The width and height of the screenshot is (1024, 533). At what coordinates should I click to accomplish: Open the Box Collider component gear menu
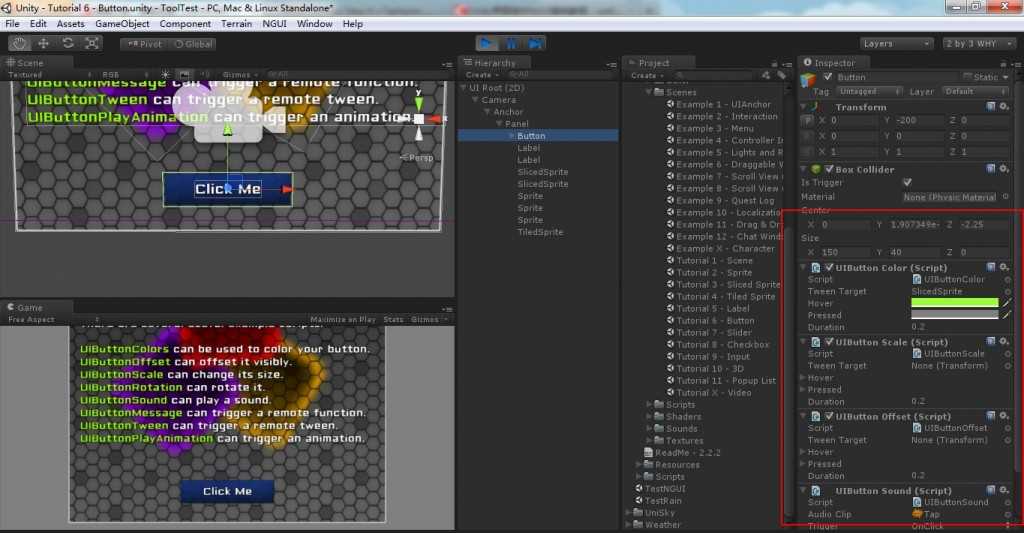click(x=1004, y=169)
